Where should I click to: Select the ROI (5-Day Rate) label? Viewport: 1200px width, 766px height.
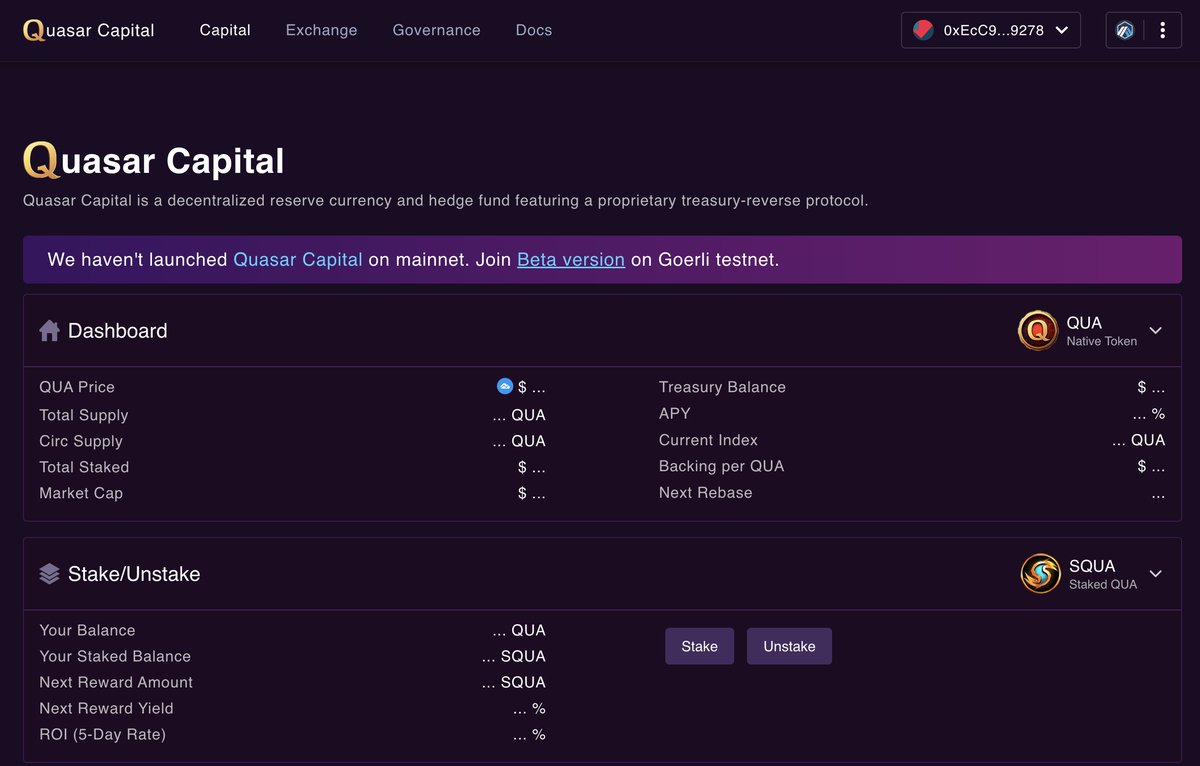coord(102,734)
